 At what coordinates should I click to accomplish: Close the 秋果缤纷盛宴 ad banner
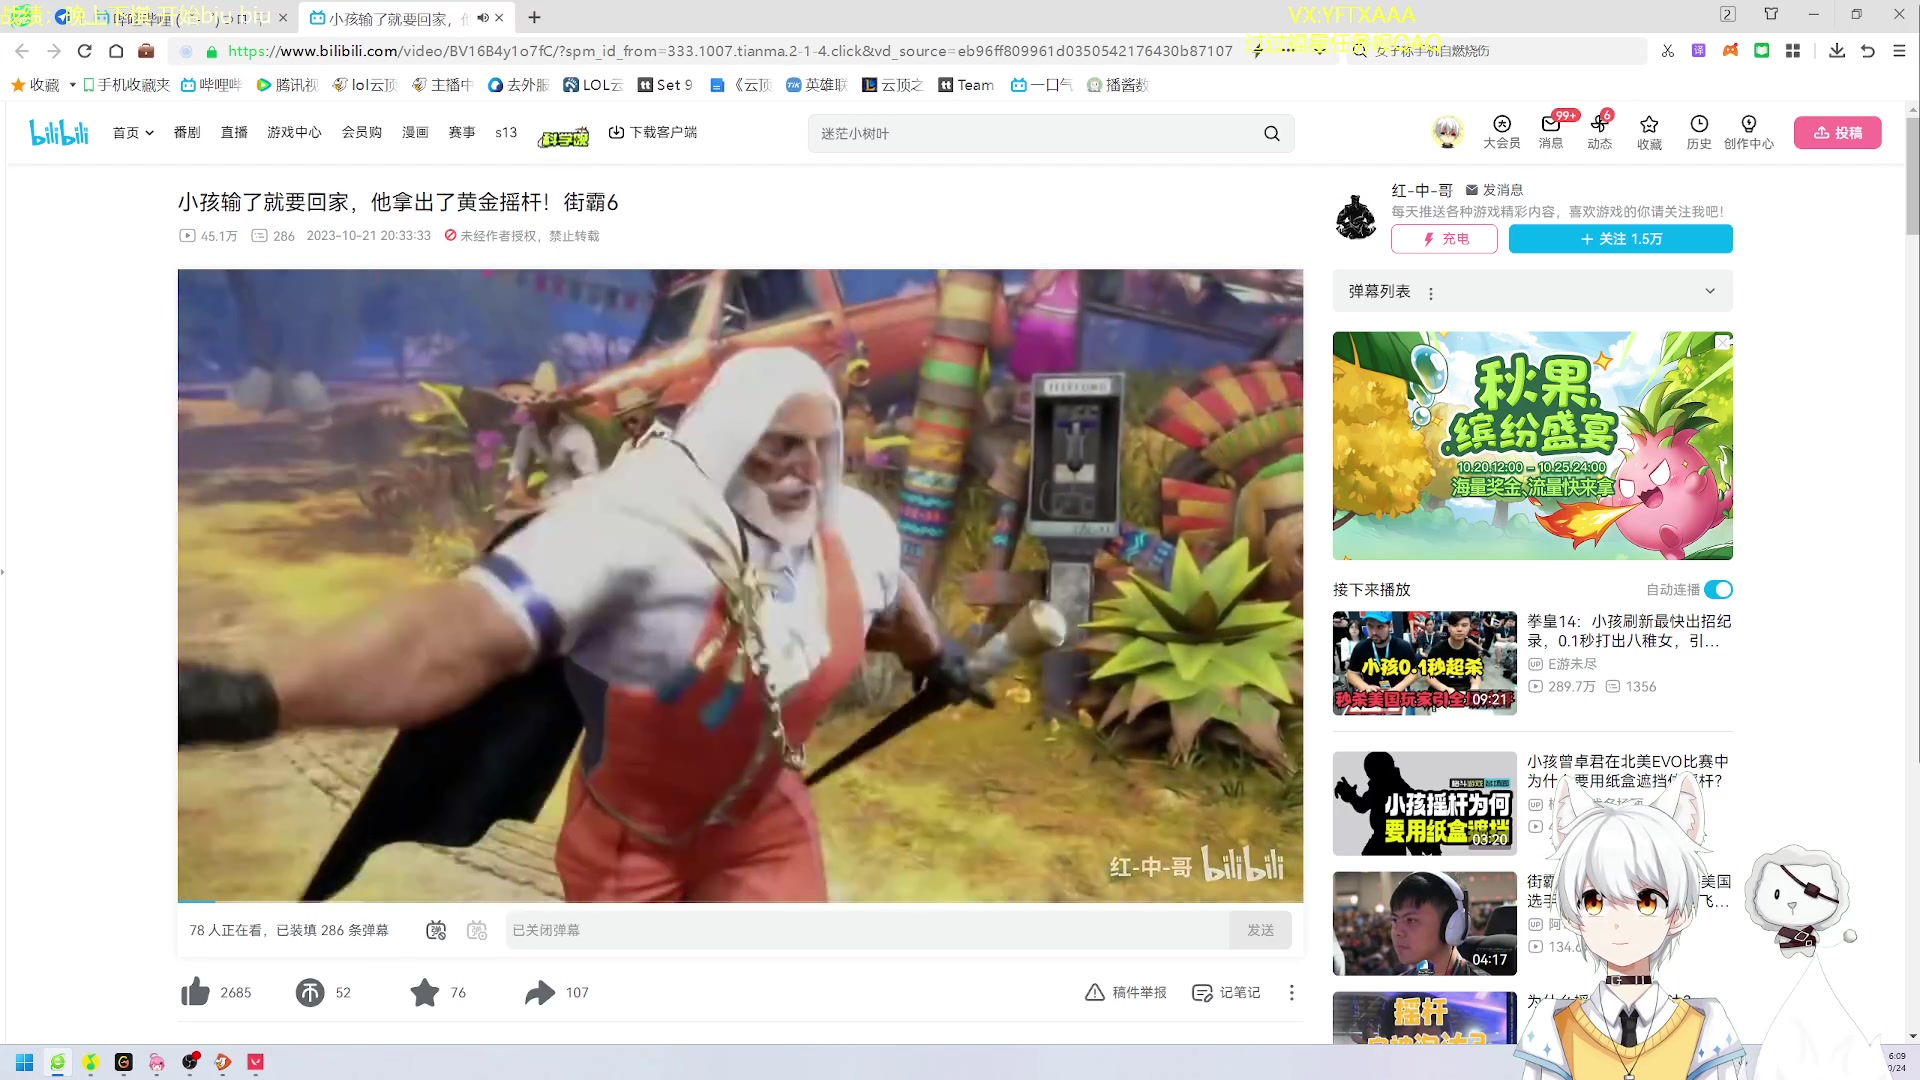coord(1722,342)
